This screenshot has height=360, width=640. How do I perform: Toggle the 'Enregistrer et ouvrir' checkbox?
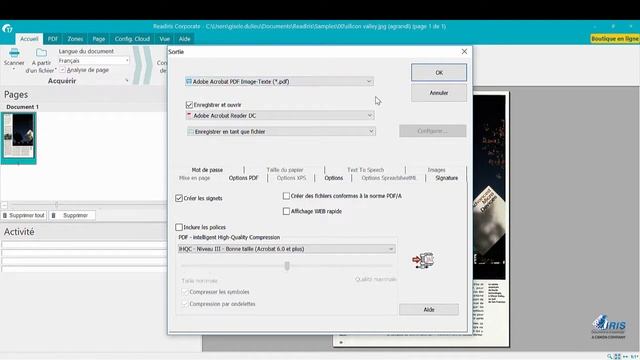point(189,105)
